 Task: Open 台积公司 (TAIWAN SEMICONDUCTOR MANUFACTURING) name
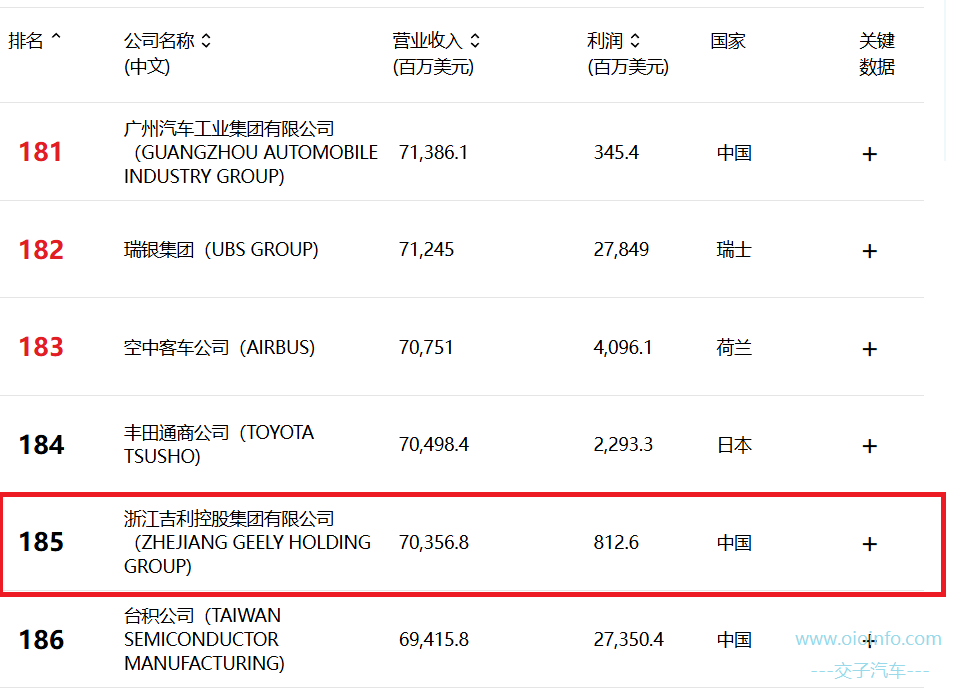tap(204, 639)
